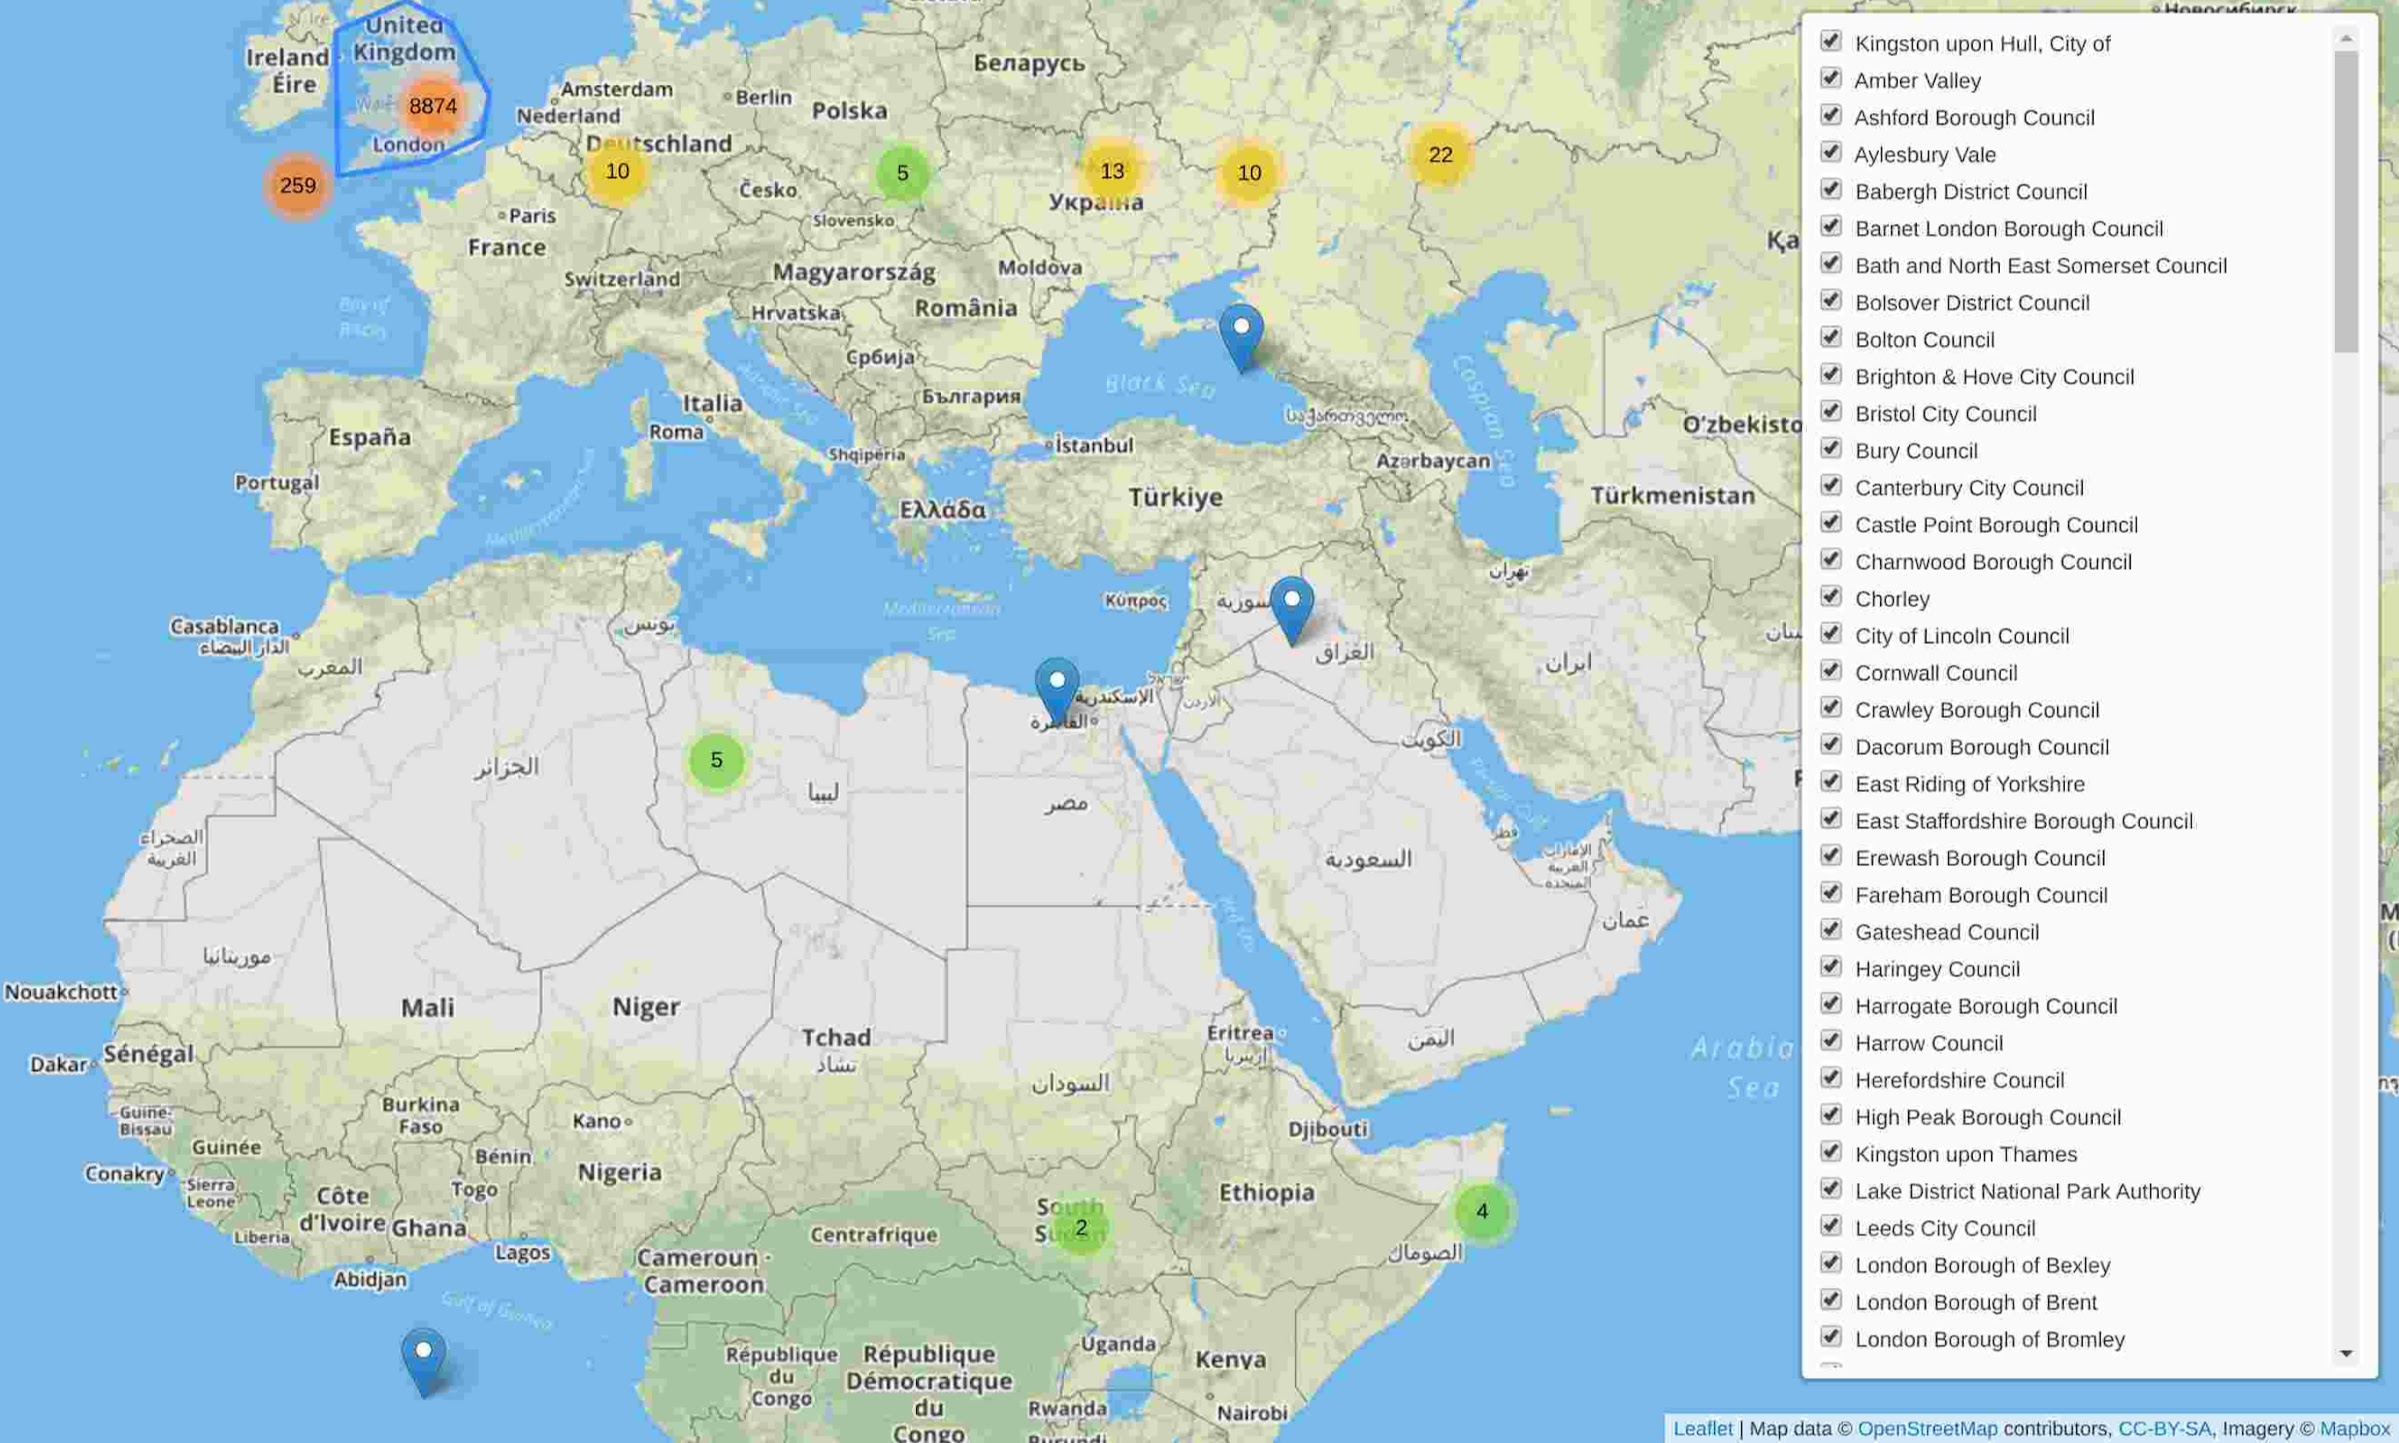Expand the 4 cluster near Somalia
This screenshot has height=1443, width=2399.
tap(1482, 1212)
